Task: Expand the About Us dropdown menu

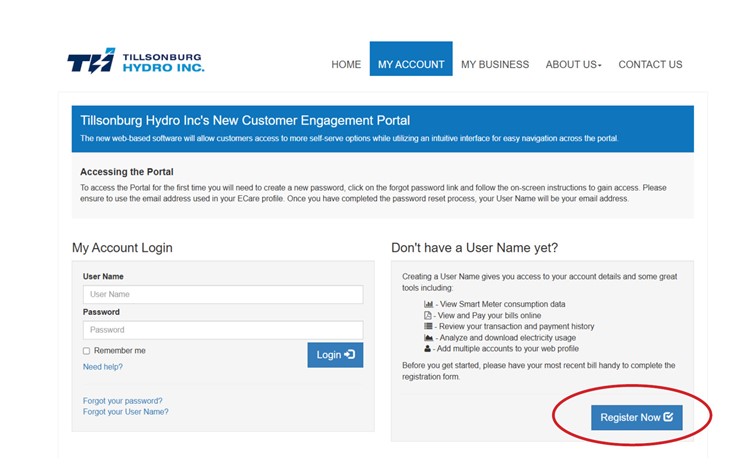Action: coord(573,65)
